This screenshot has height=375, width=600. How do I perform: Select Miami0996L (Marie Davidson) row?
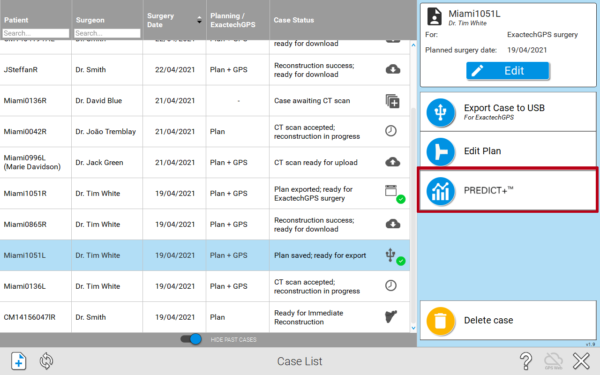click(205, 163)
